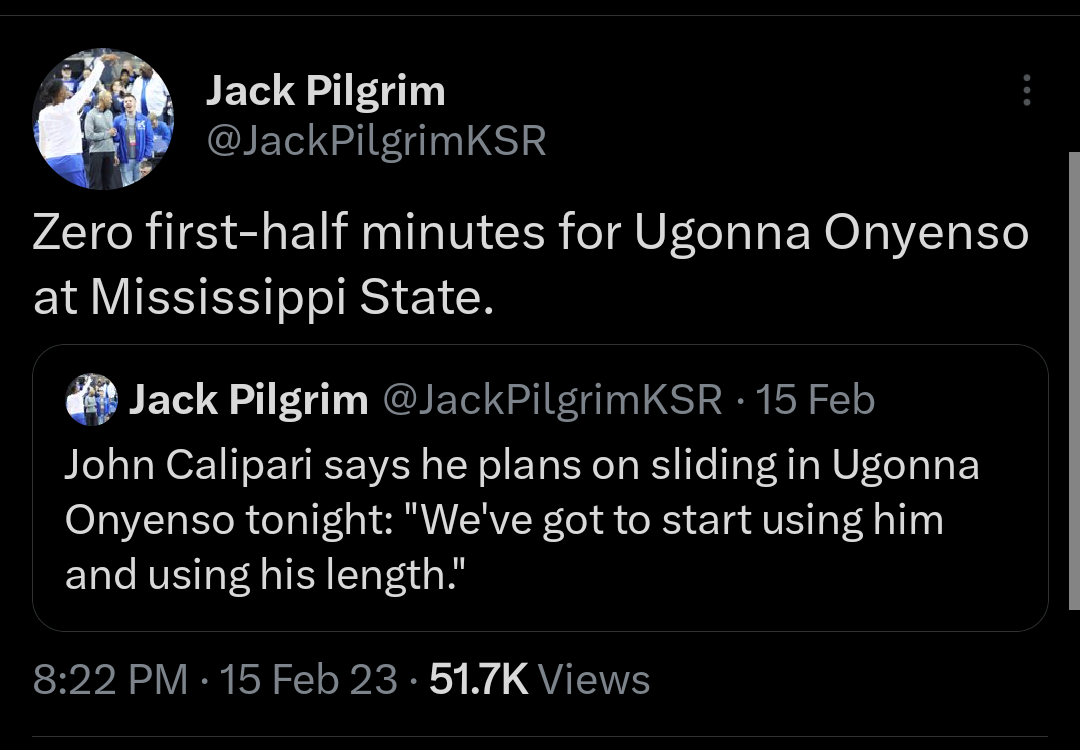Click the vertical scrollbar on the right edge
Image resolution: width=1080 pixels, height=750 pixels.
coord(1074,380)
